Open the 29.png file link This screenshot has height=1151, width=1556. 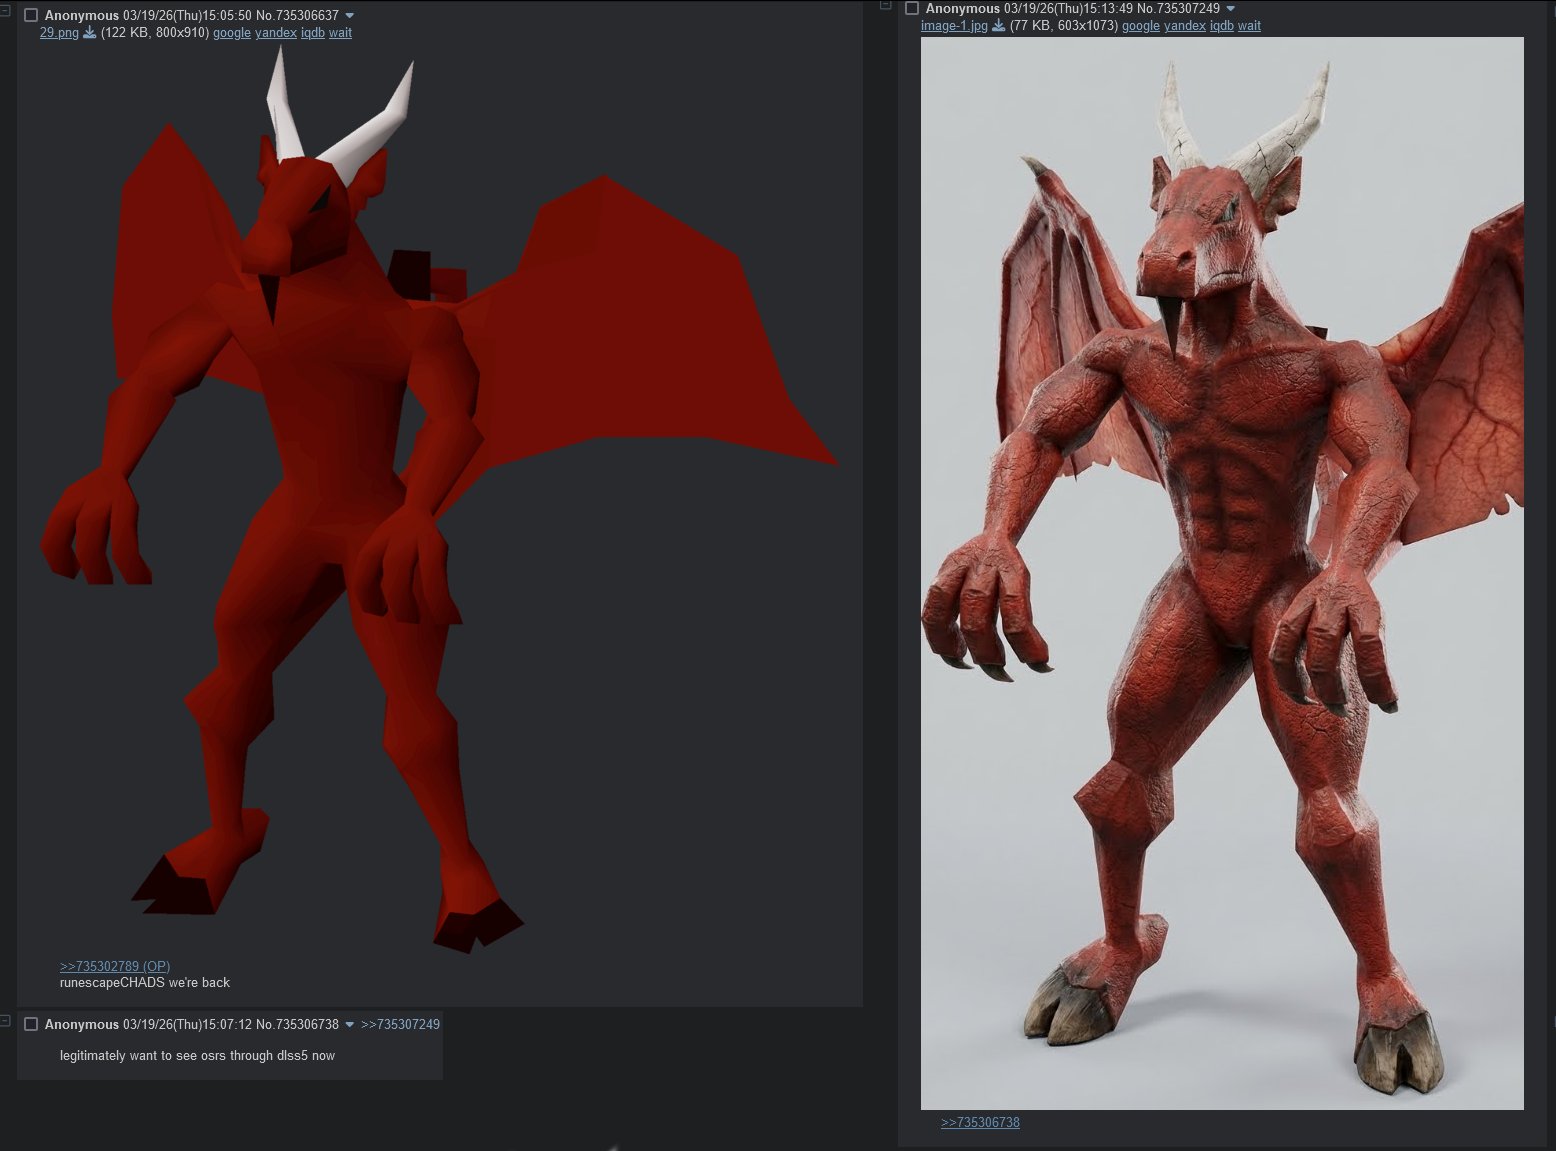[x=59, y=33]
